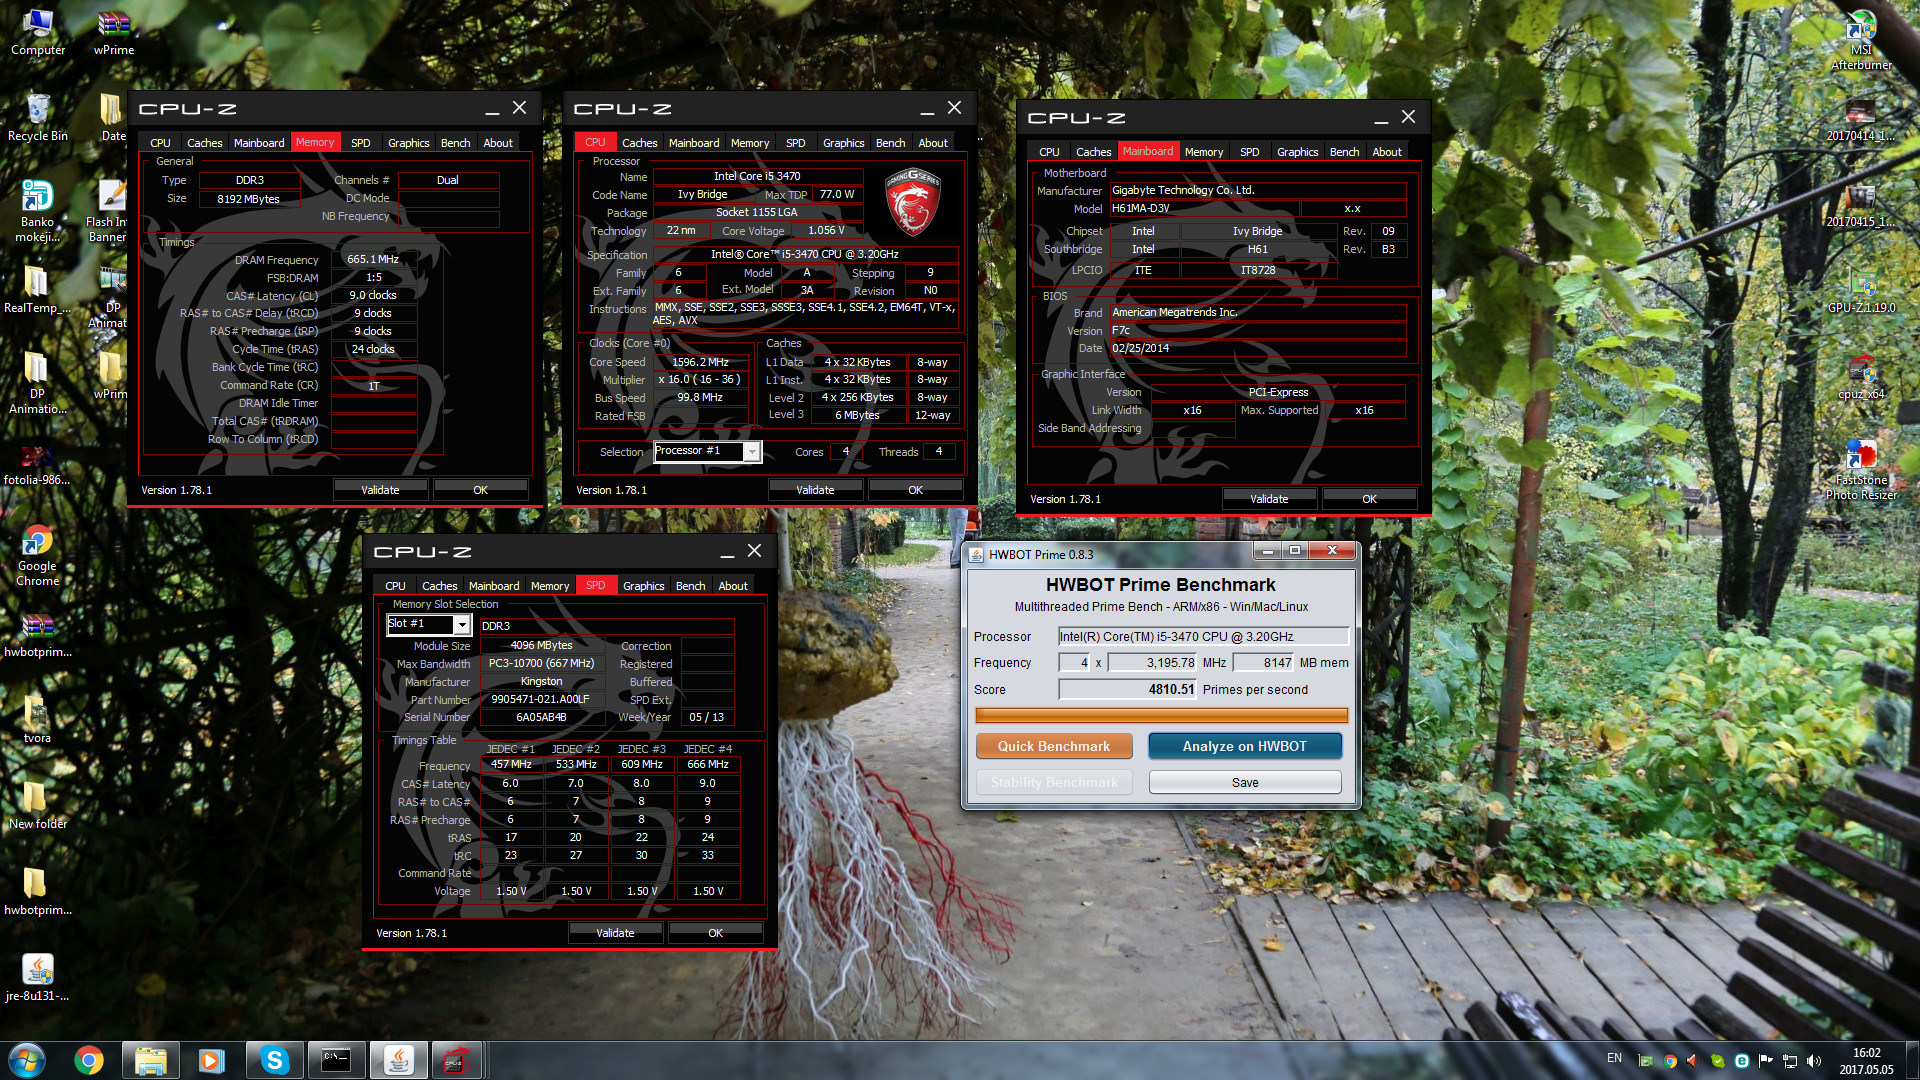Open the Computer desktop icon
The height and width of the screenshot is (1080, 1920).
click(x=38, y=32)
